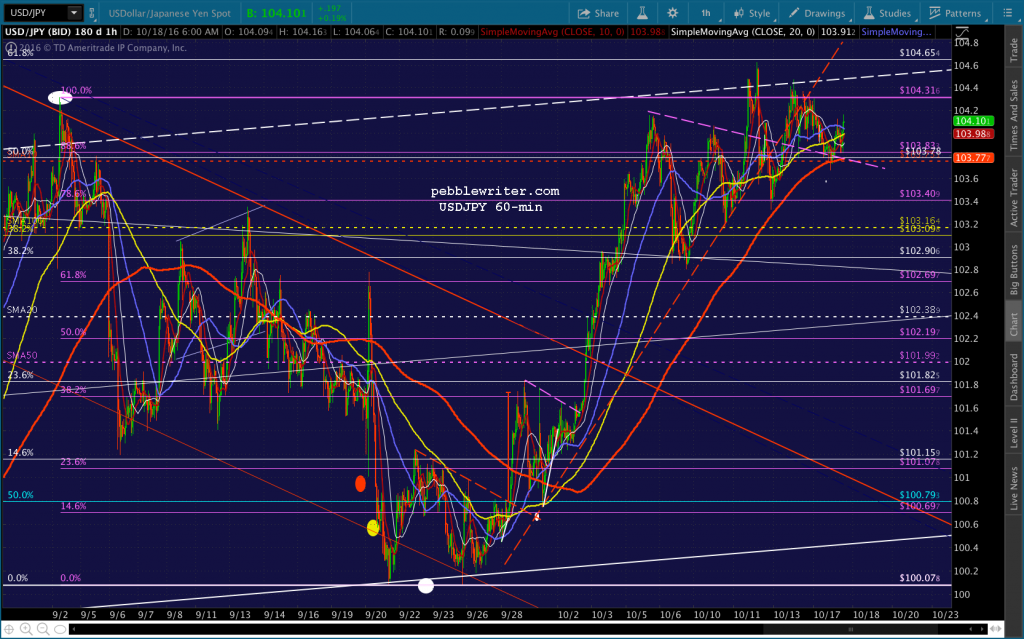
Task: Open the list options menu icon
Action: point(1007,13)
